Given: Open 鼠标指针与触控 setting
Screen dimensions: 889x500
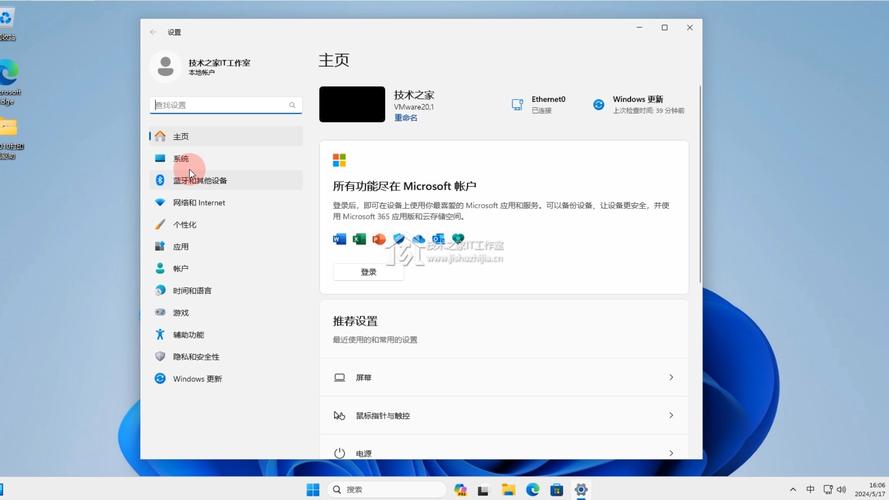Looking at the screenshot, I should point(504,416).
